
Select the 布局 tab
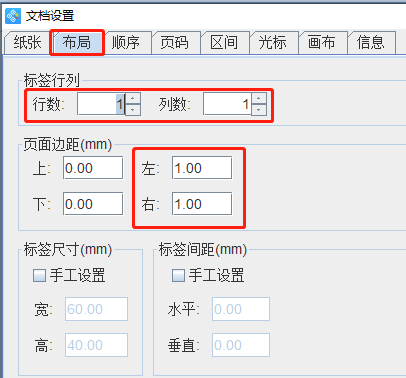coord(77,43)
